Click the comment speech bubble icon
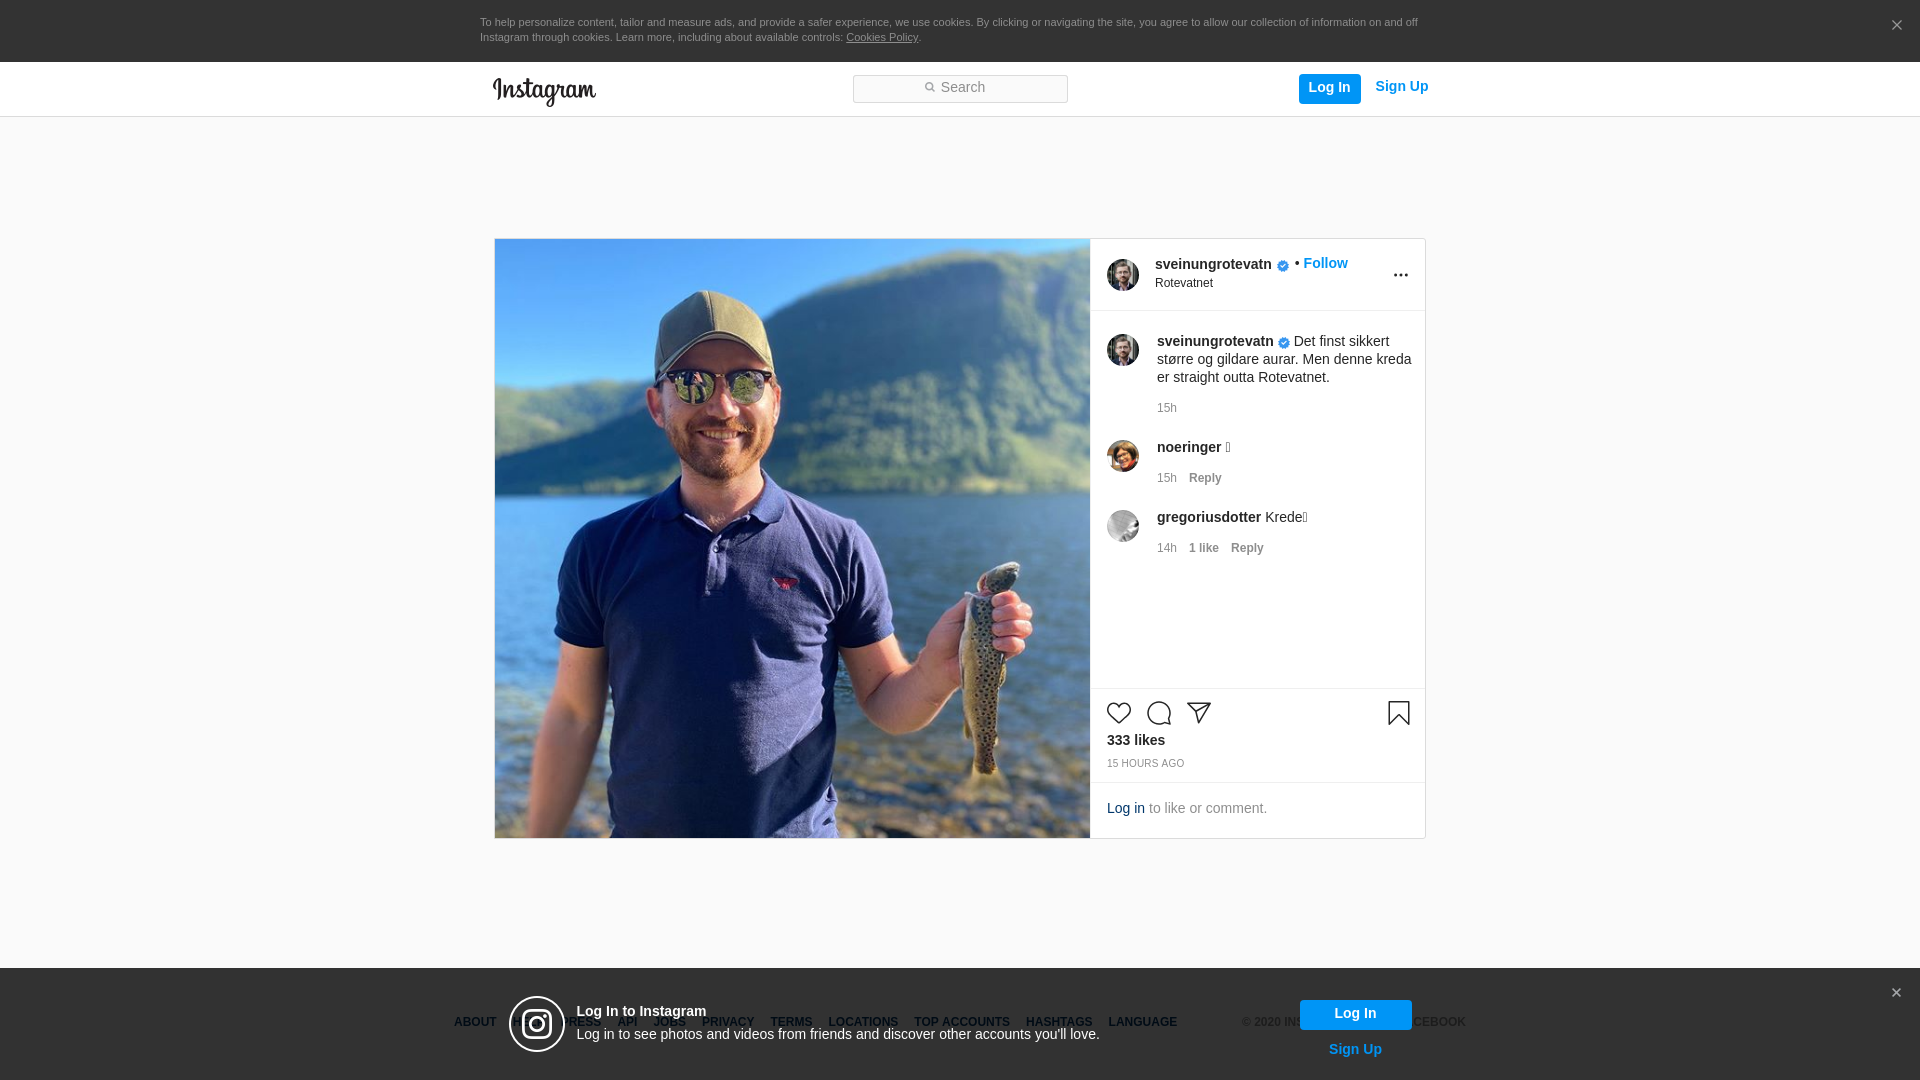The image size is (1920, 1080). (1159, 713)
